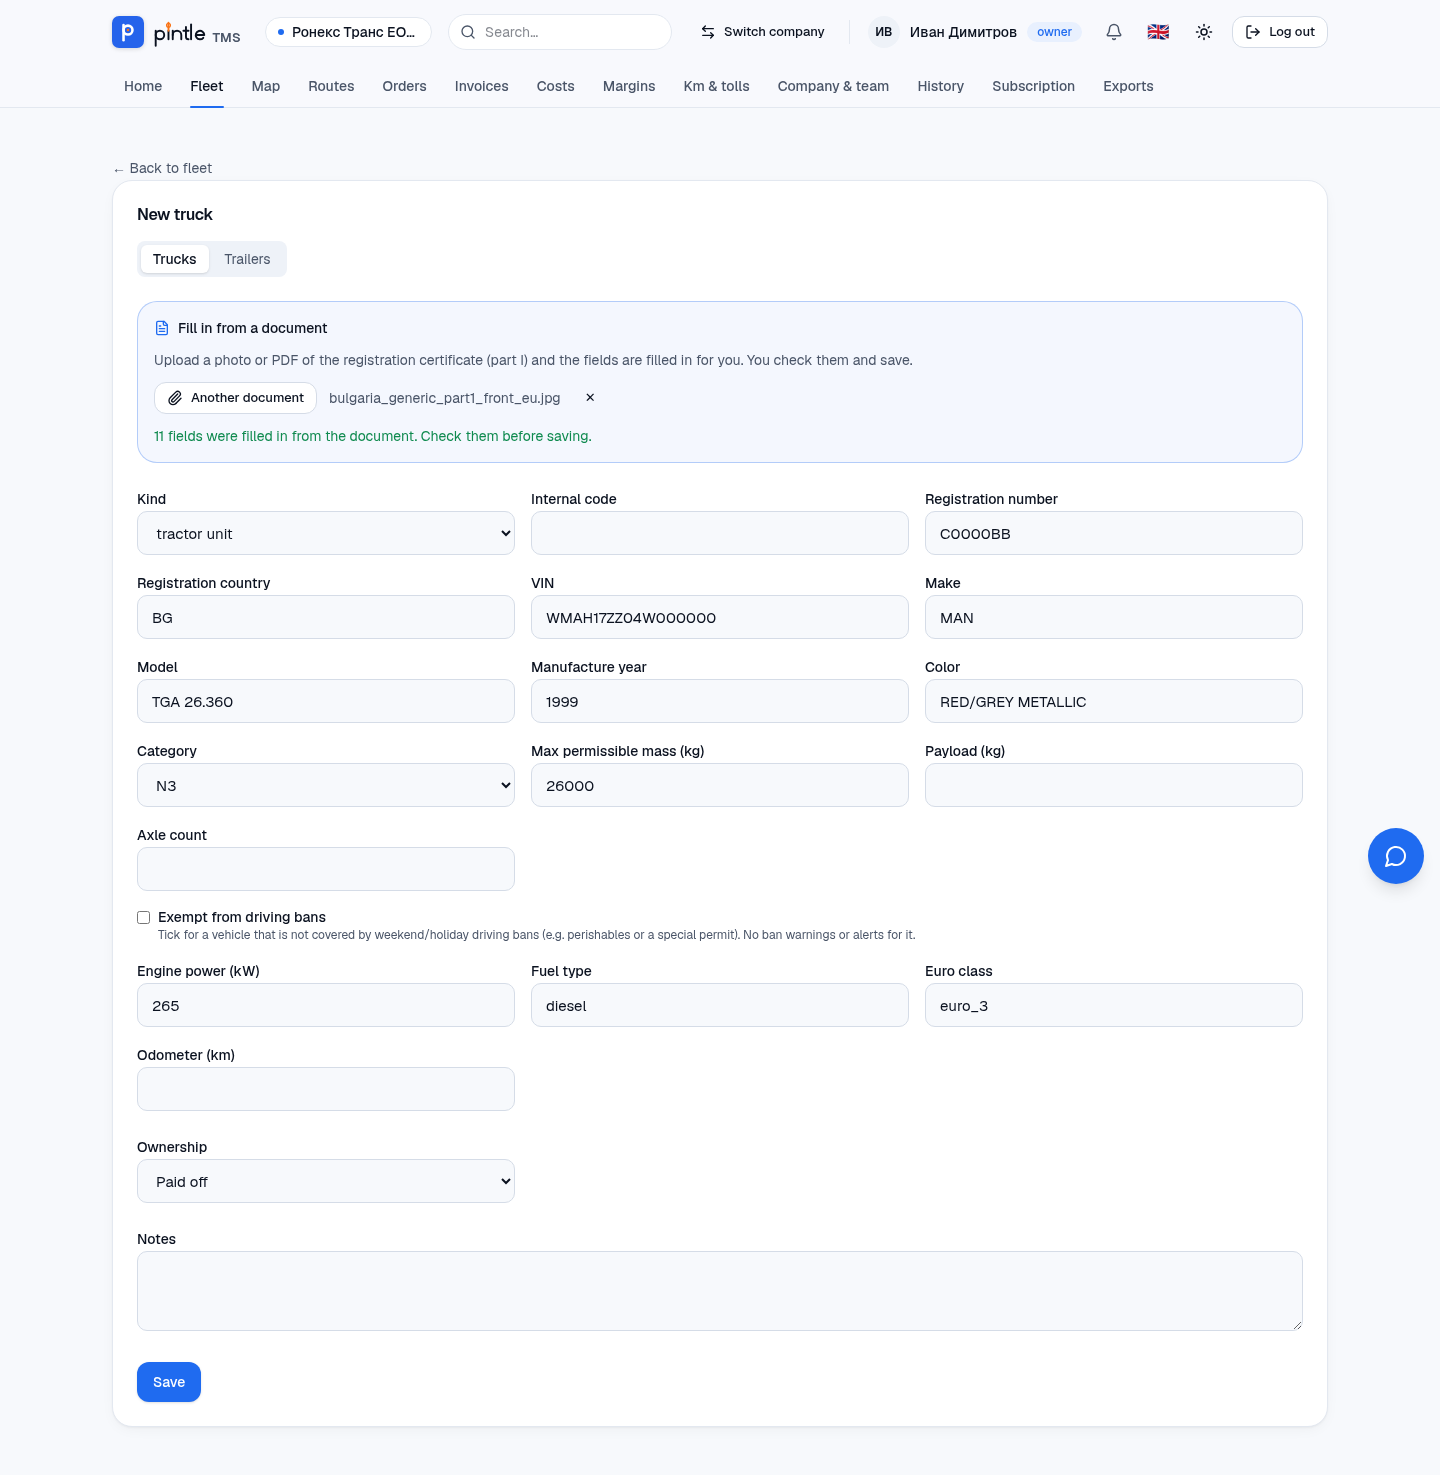Open the Ронекс Транс company selector
Viewport: 1440px width, 1475px height.
[x=348, y=32]
